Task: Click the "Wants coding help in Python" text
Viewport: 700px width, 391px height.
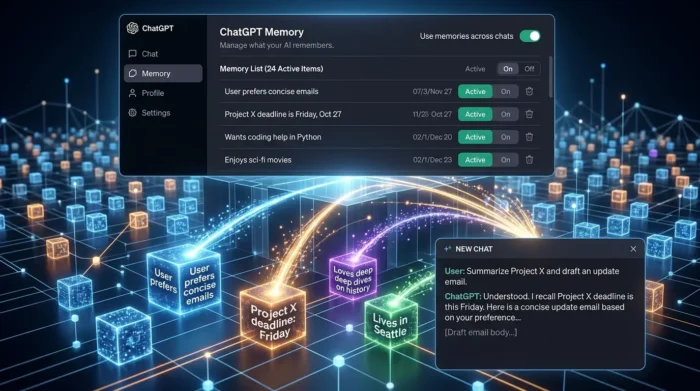Action: coord(273,137)
